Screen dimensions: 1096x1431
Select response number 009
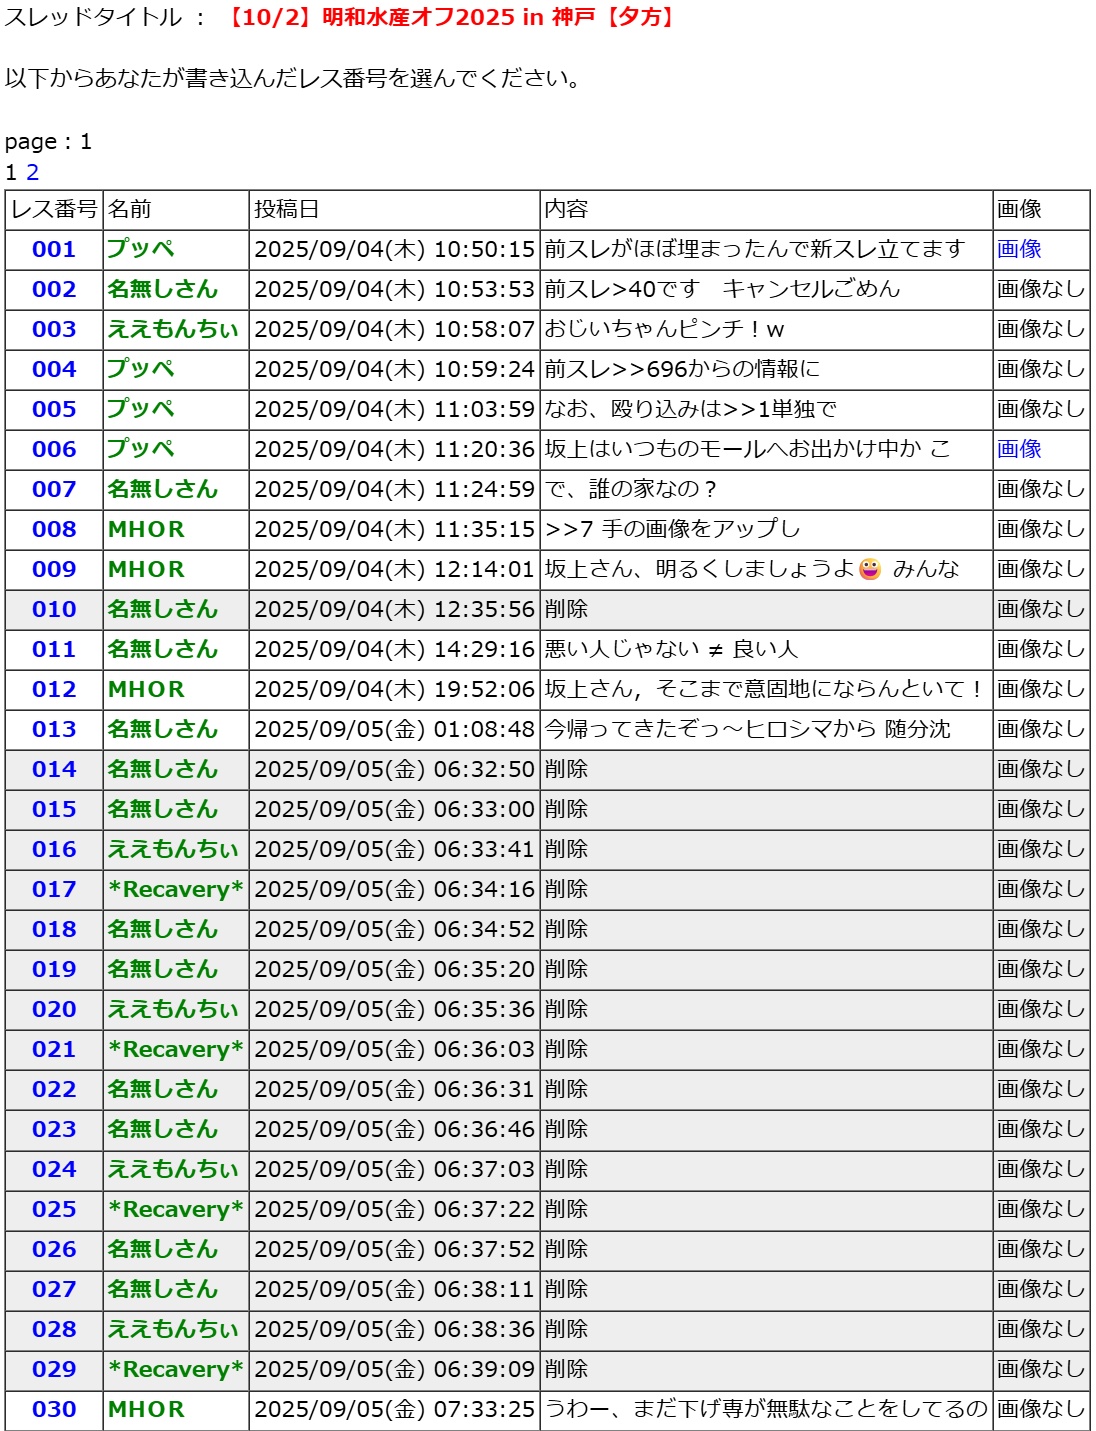pyautogui.click(x=54, y=570)
